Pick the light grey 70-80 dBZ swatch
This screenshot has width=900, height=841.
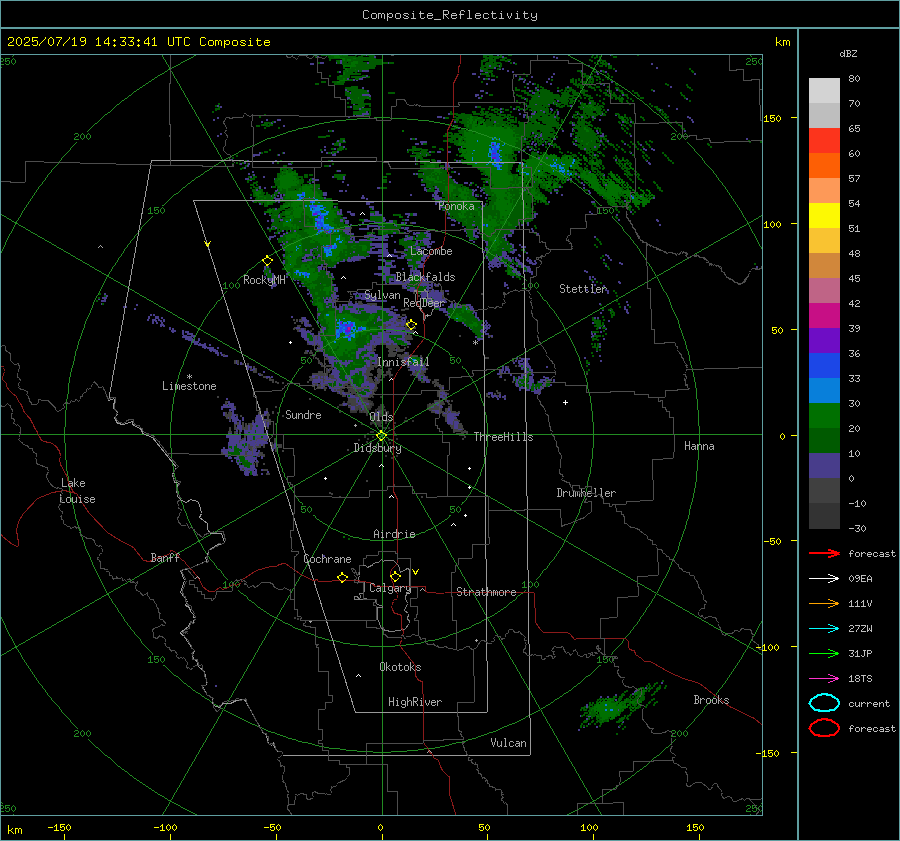(824, 91)
